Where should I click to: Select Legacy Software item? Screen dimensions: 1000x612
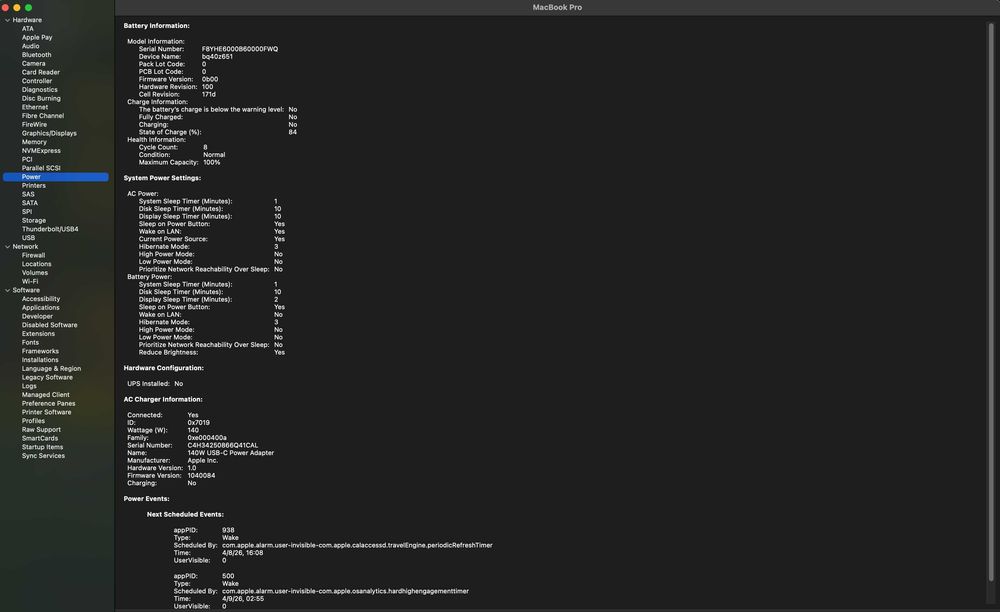[47, 377]
